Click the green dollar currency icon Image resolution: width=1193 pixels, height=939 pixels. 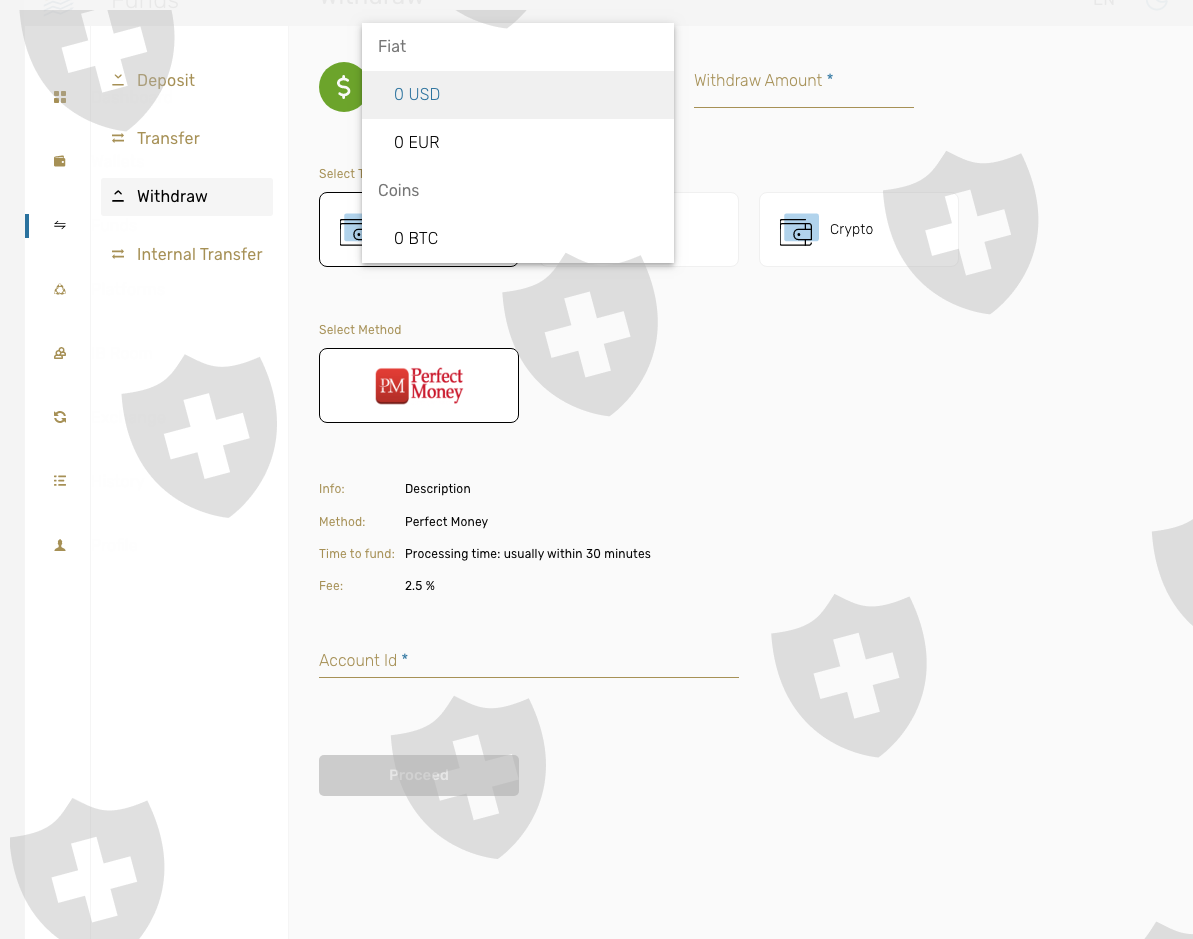coord(341,87)
